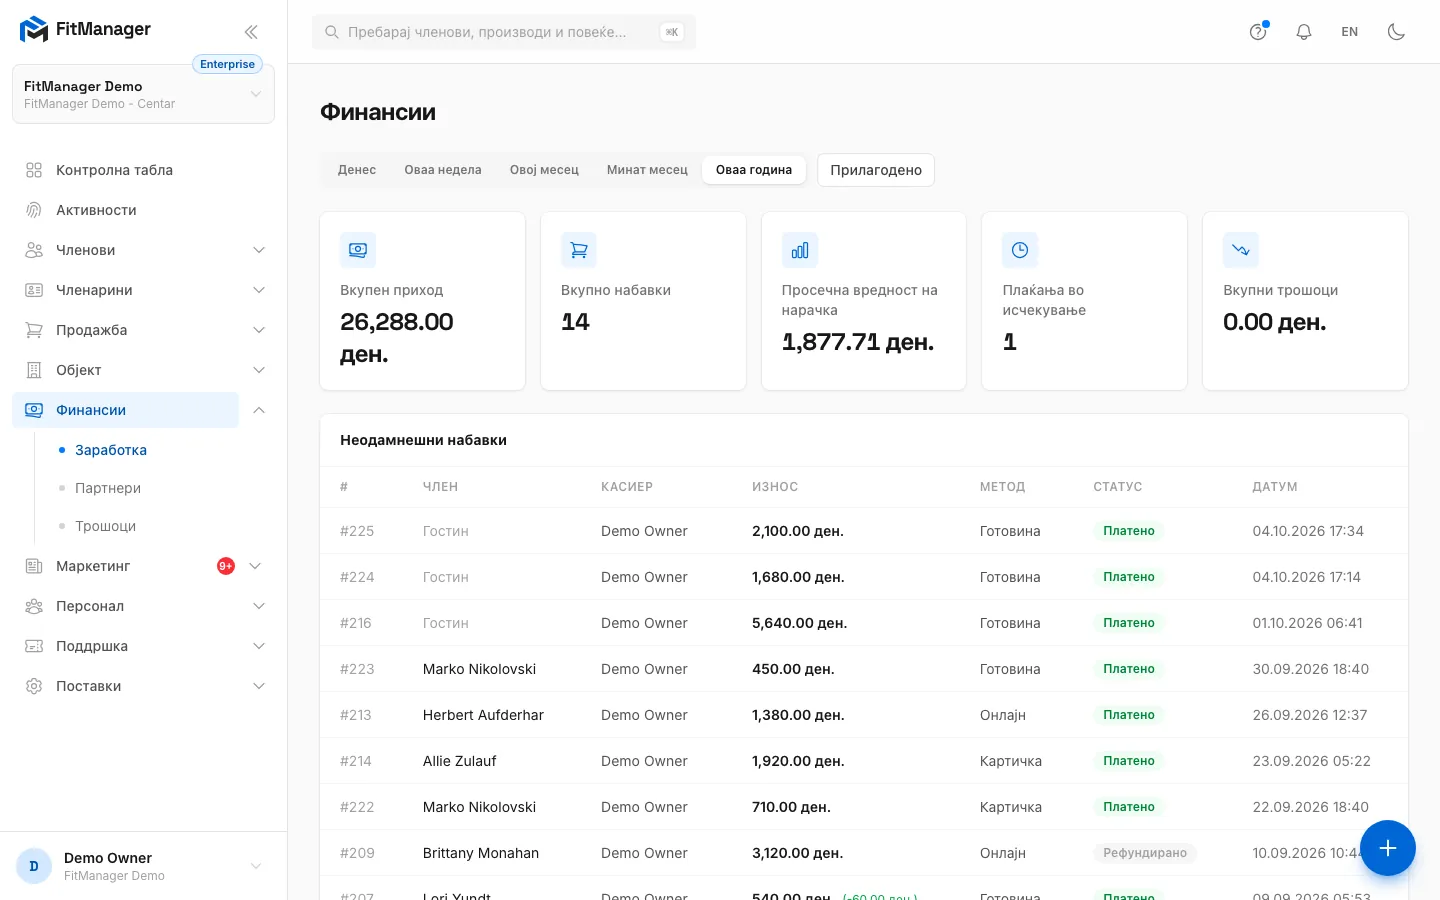Click Herbert Aufderhar member name
1440x900 pixels.
[483, 715]
